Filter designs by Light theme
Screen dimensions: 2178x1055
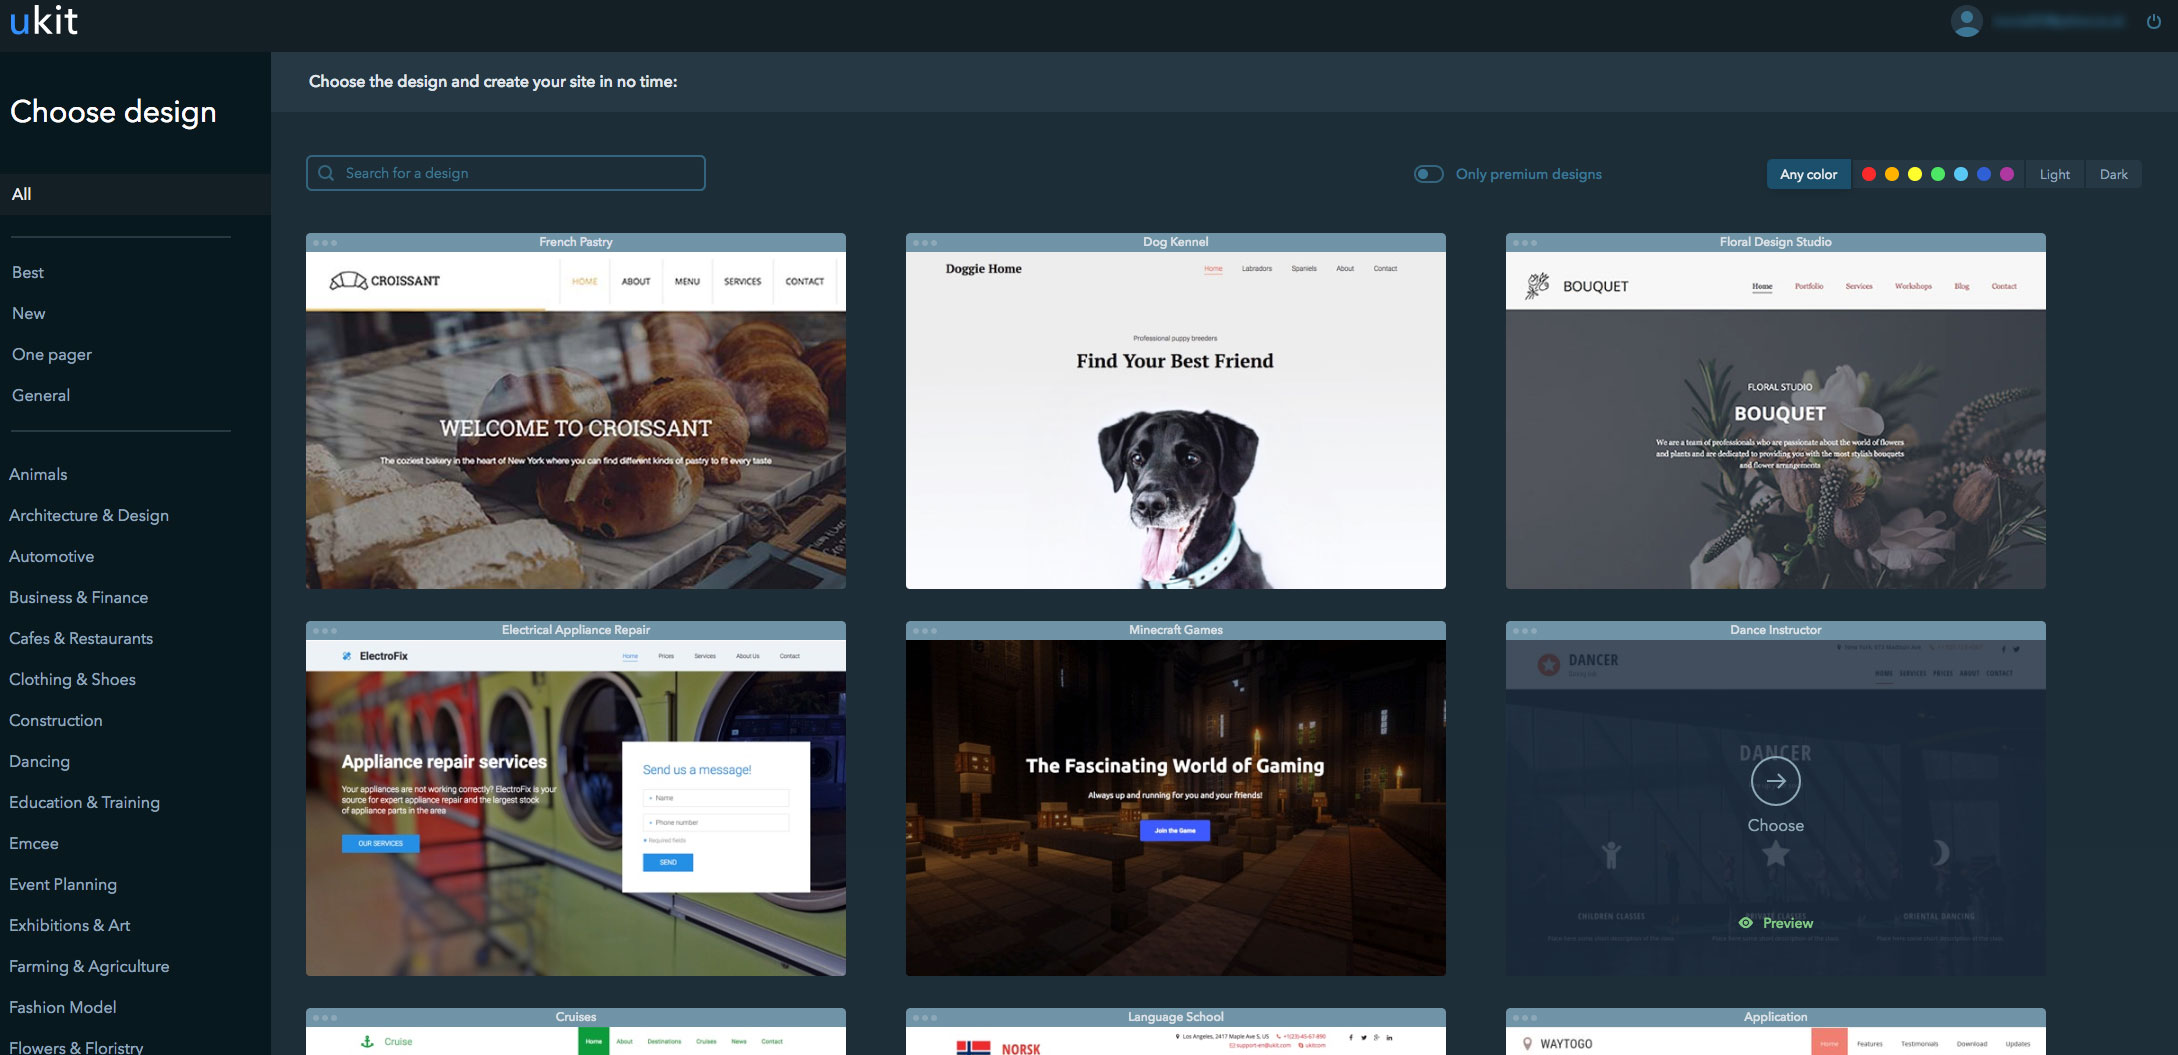click(x=2055, y=174)
